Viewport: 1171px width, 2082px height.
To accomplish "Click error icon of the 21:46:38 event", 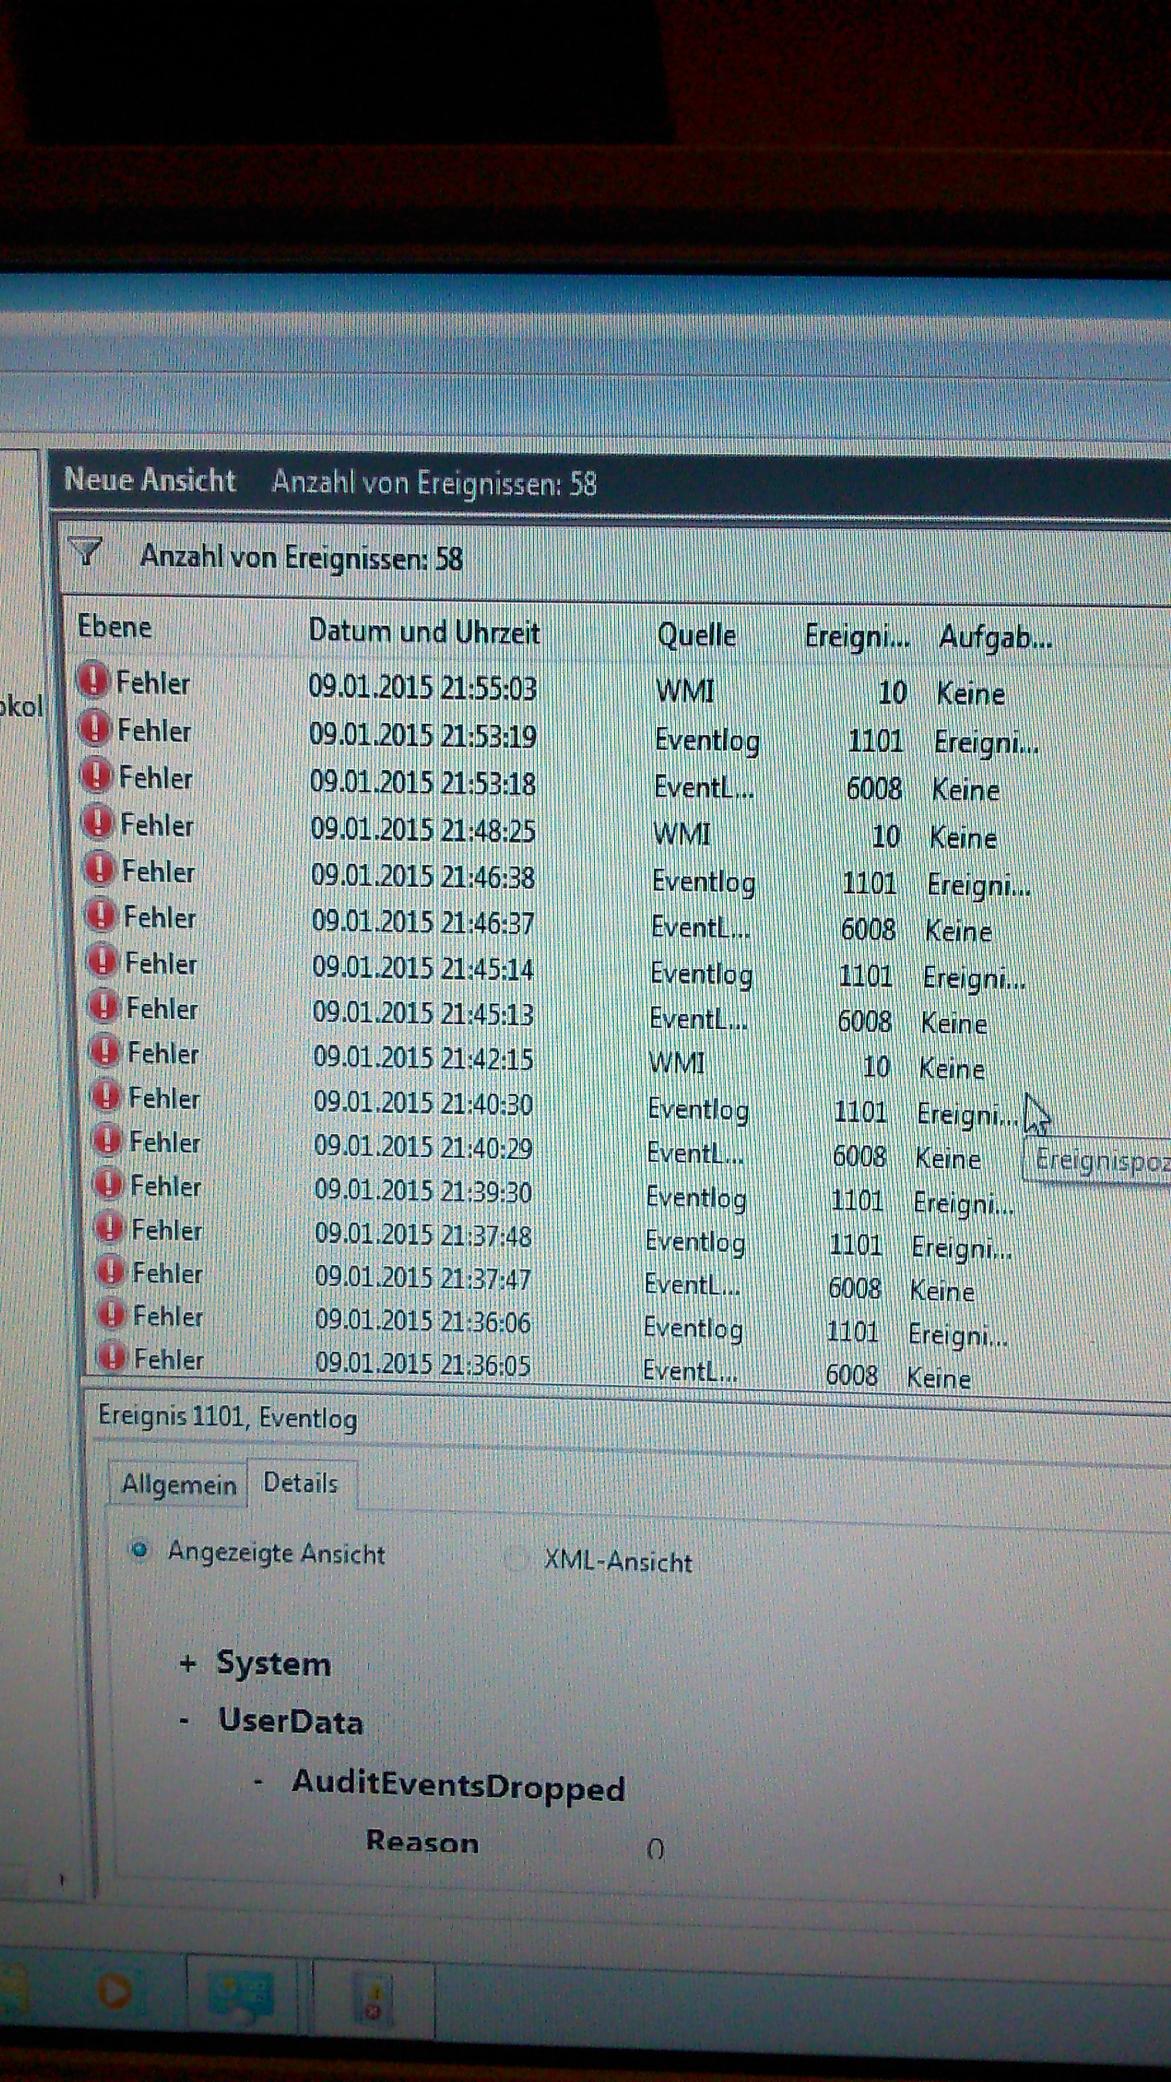I will [100, 870].
